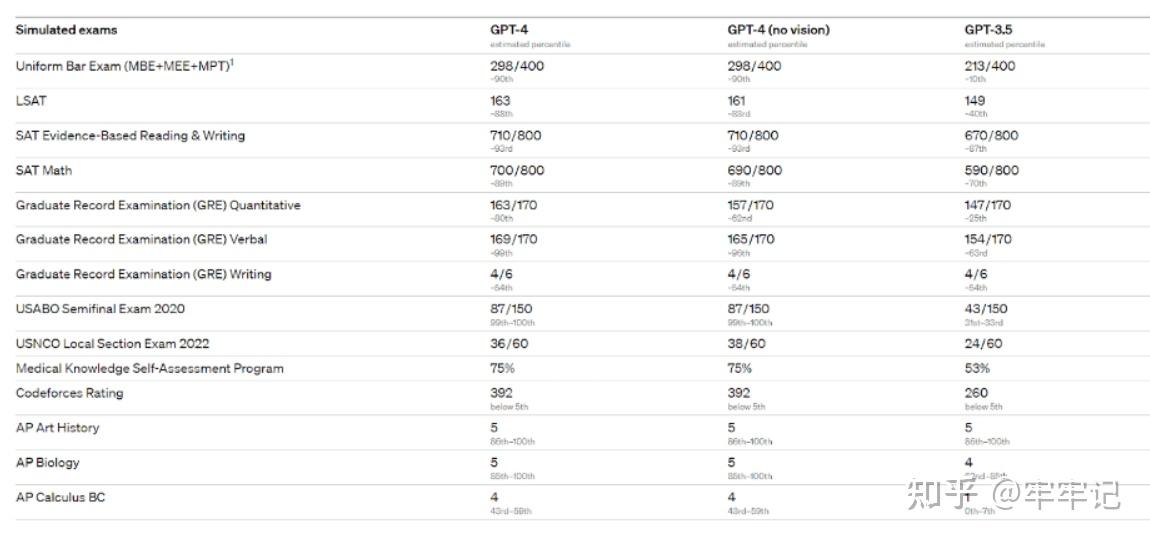
Task: Click the @牢牢记 username watermark
Action: click(1056, 495)
